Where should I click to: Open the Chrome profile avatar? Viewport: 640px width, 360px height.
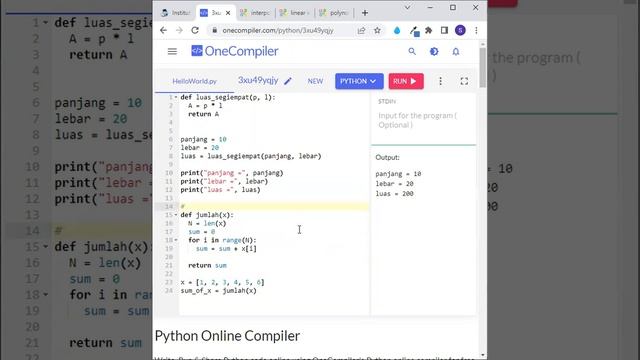460,30
